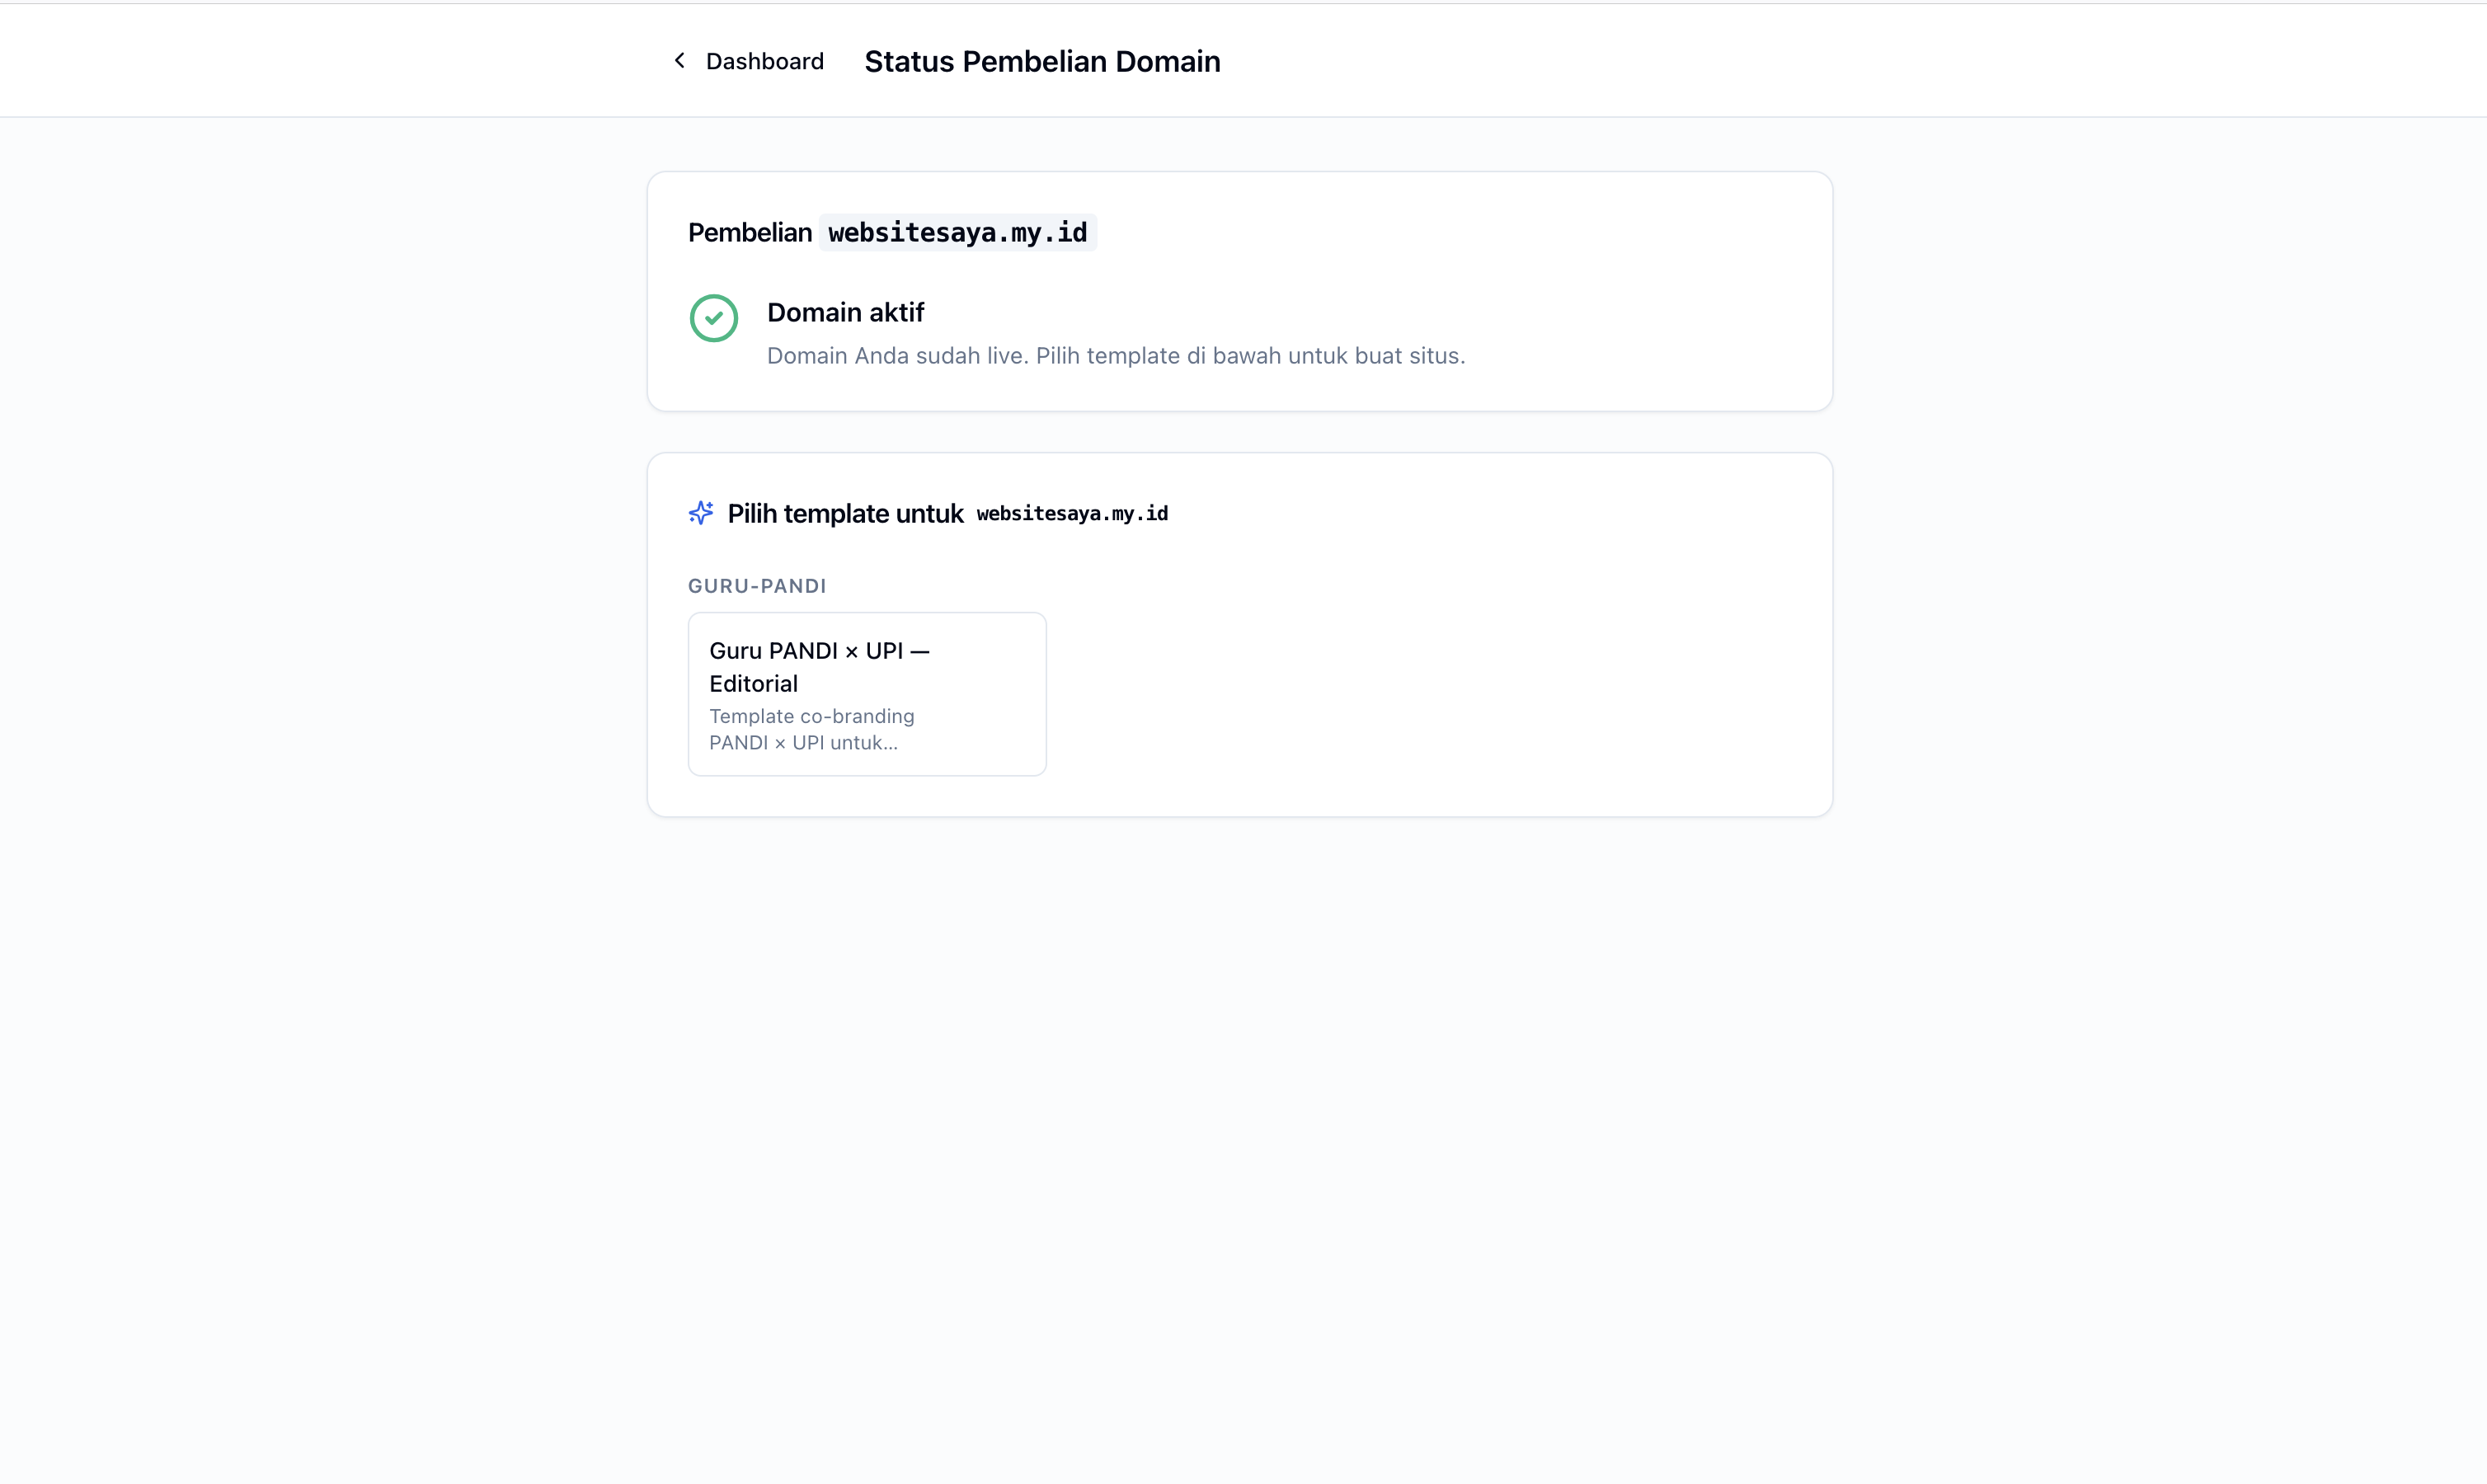This screenshot has height=1484, width=2487.
Task: Click the word Pembelian in the first card
Action: (750, 233)
